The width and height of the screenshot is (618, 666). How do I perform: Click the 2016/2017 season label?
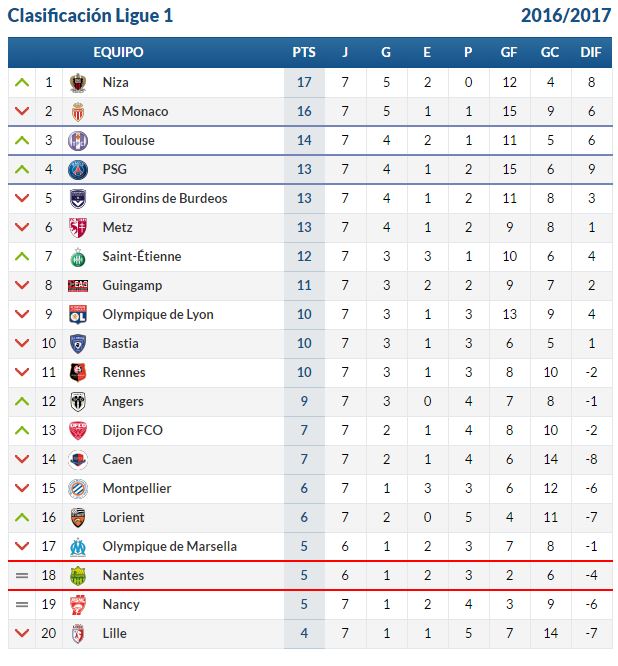(566, 16)
